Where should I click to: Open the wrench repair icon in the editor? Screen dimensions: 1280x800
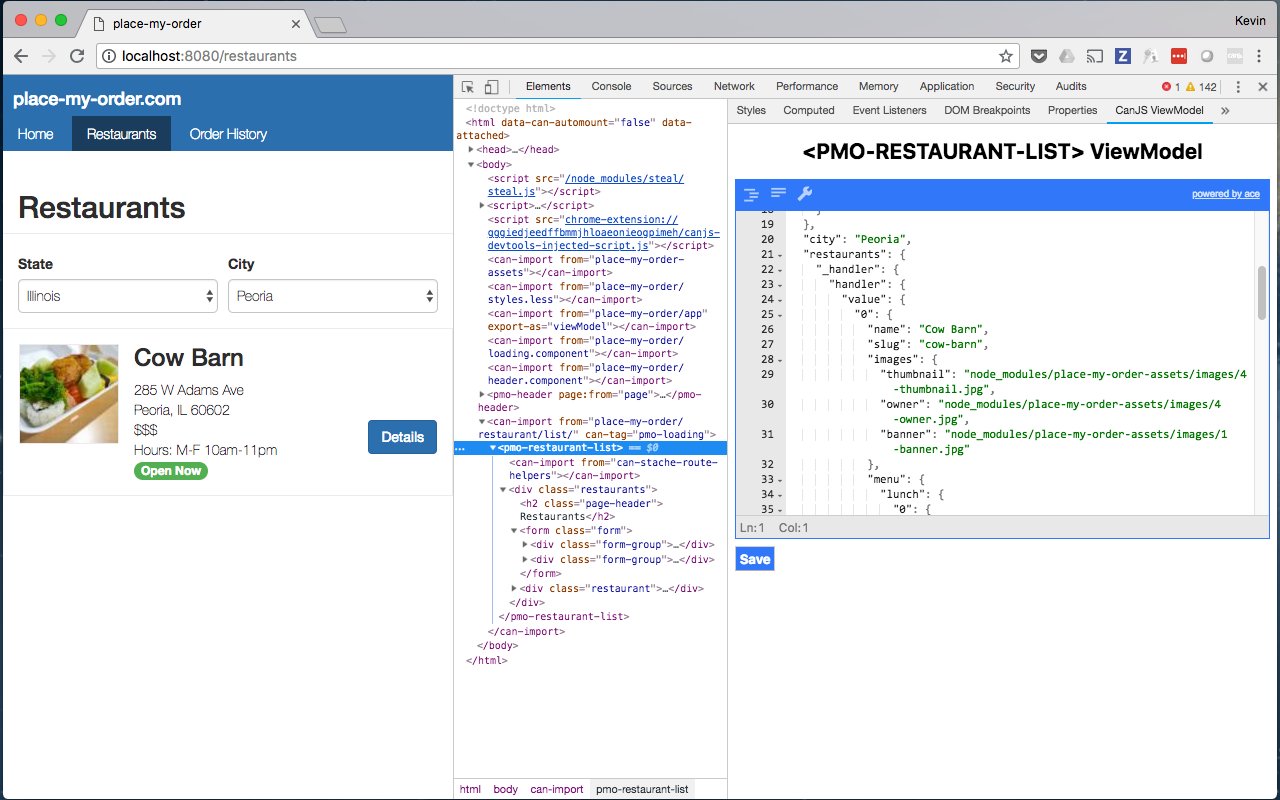coord(805,193)
